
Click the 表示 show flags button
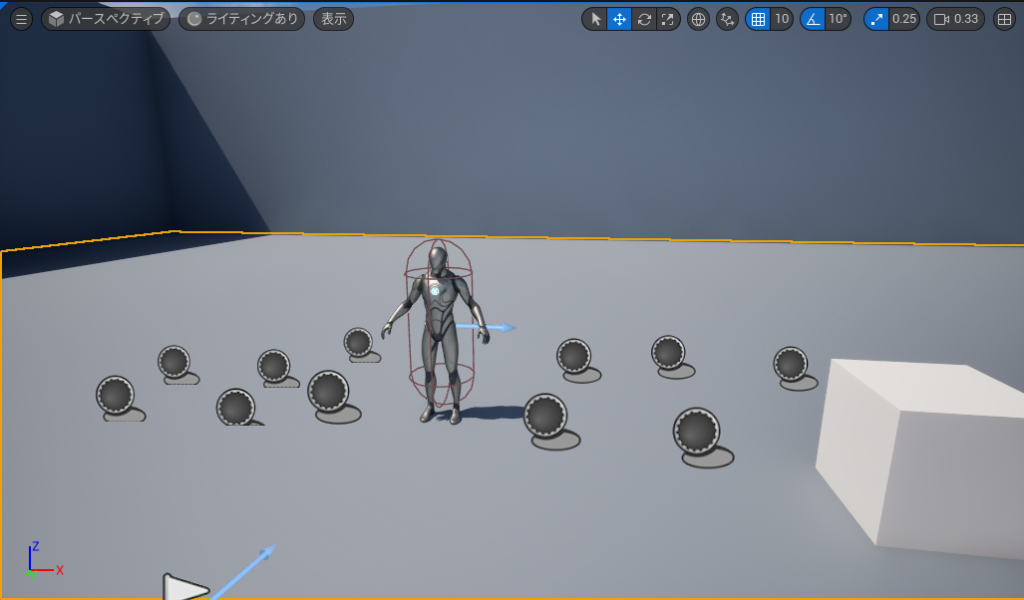(x=333, y=19)
